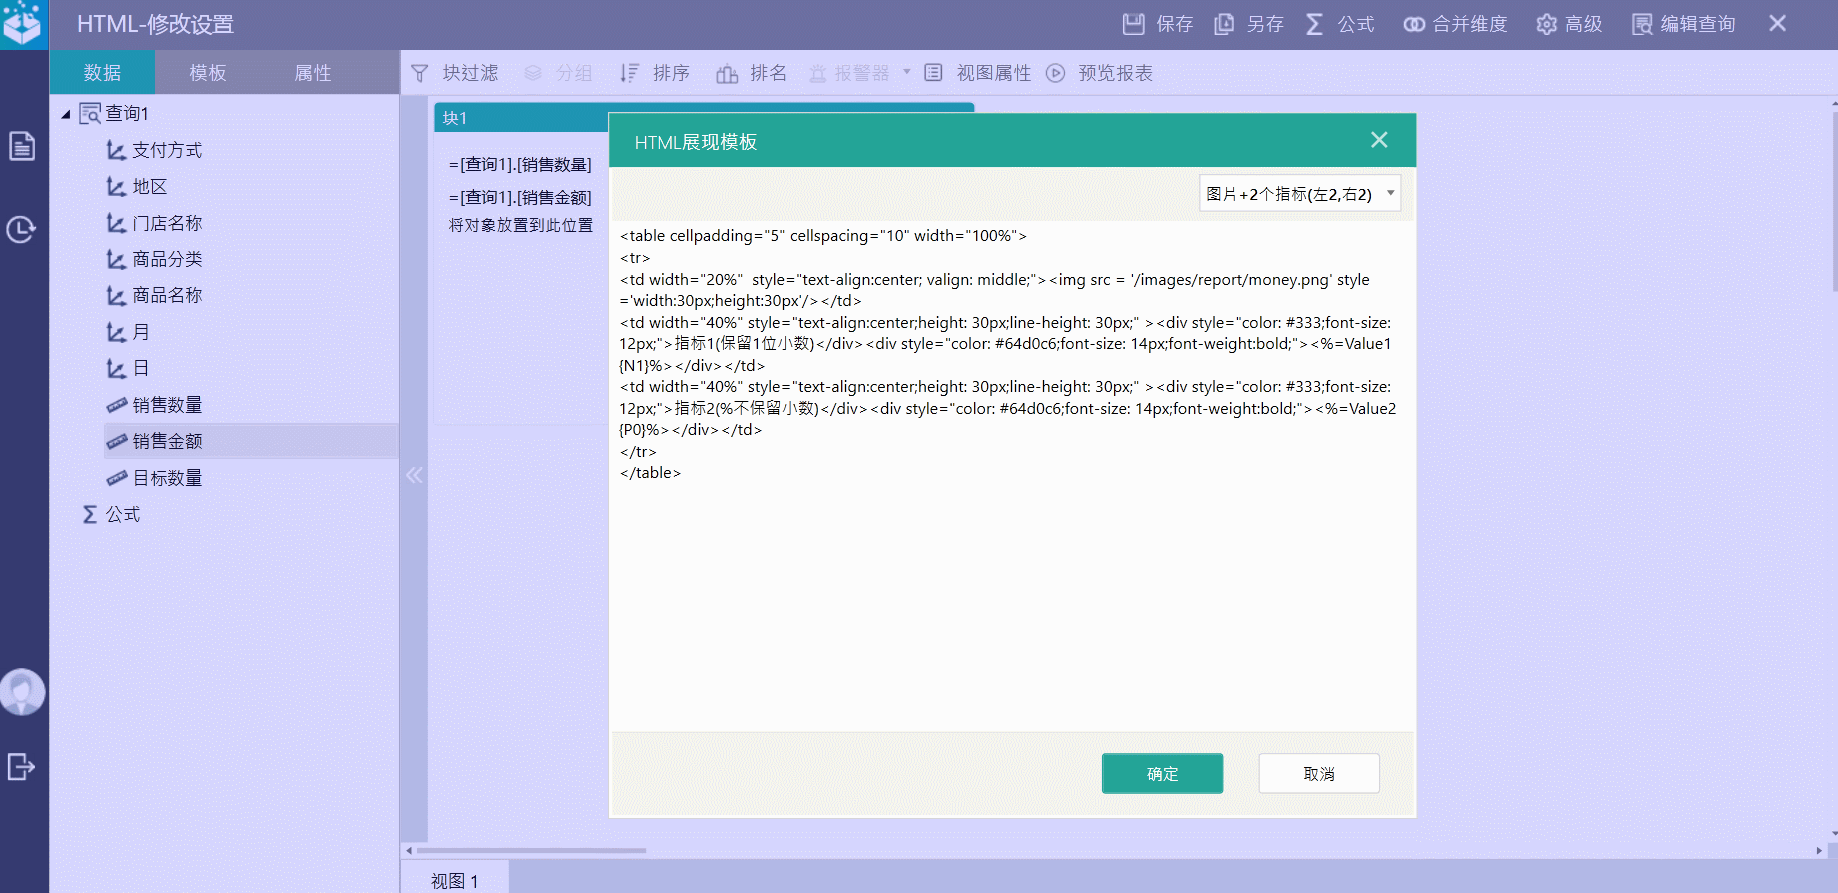Click inside the HTML template code editor
This screenshot has width=1838, height=893.
[1012, 476]
